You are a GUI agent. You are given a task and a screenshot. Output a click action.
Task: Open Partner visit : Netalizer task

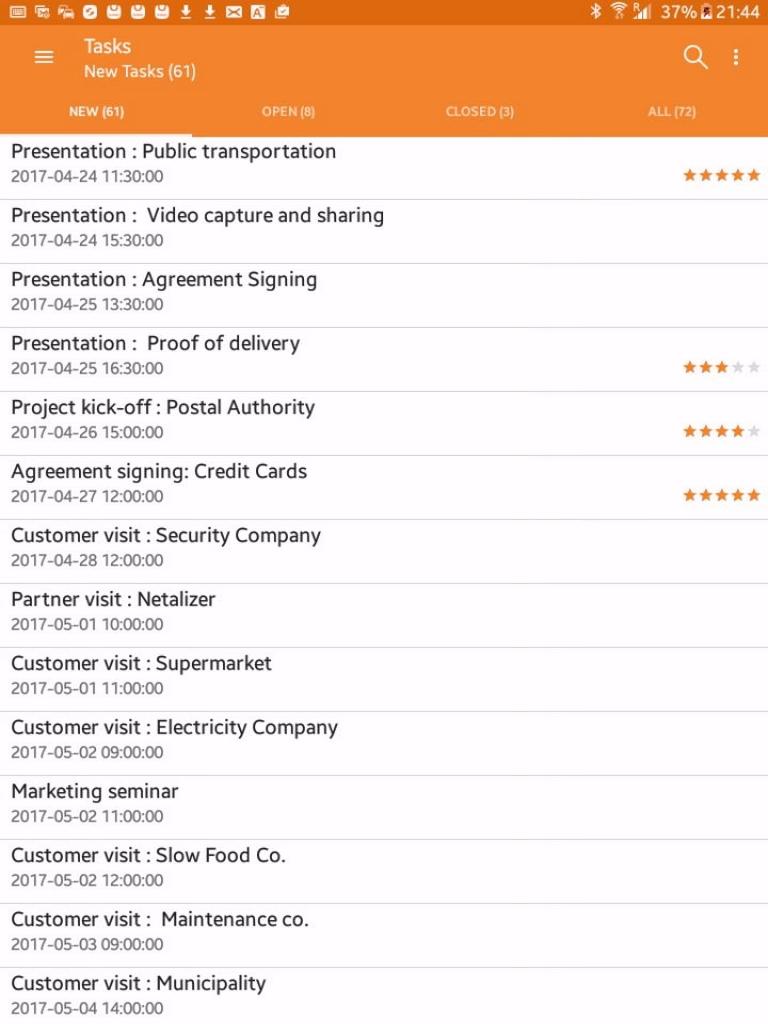coord(384,616)
